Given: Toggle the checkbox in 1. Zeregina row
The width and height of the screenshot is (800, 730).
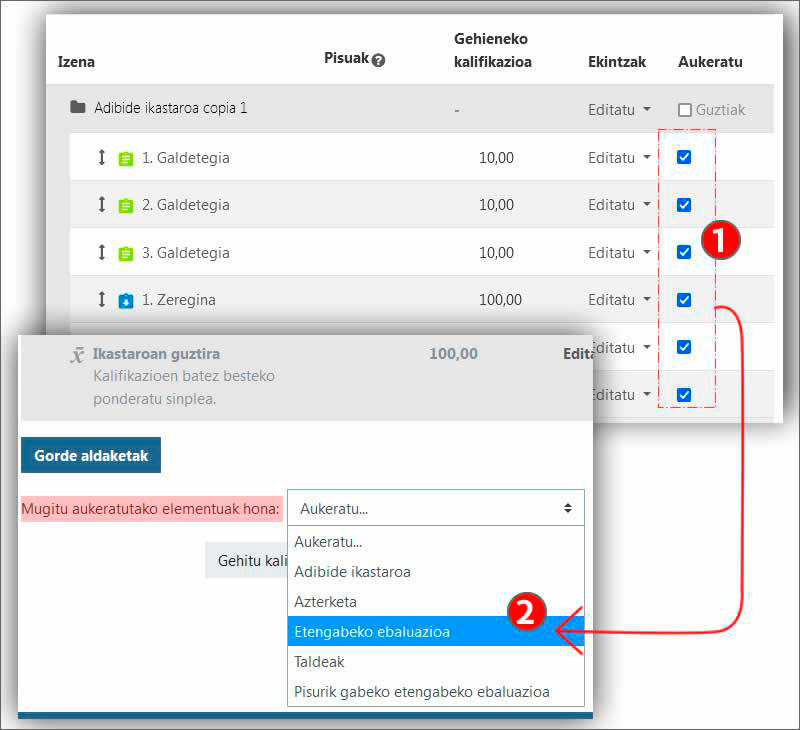Looking at the screenshot, I should click(x=684, y=299).
